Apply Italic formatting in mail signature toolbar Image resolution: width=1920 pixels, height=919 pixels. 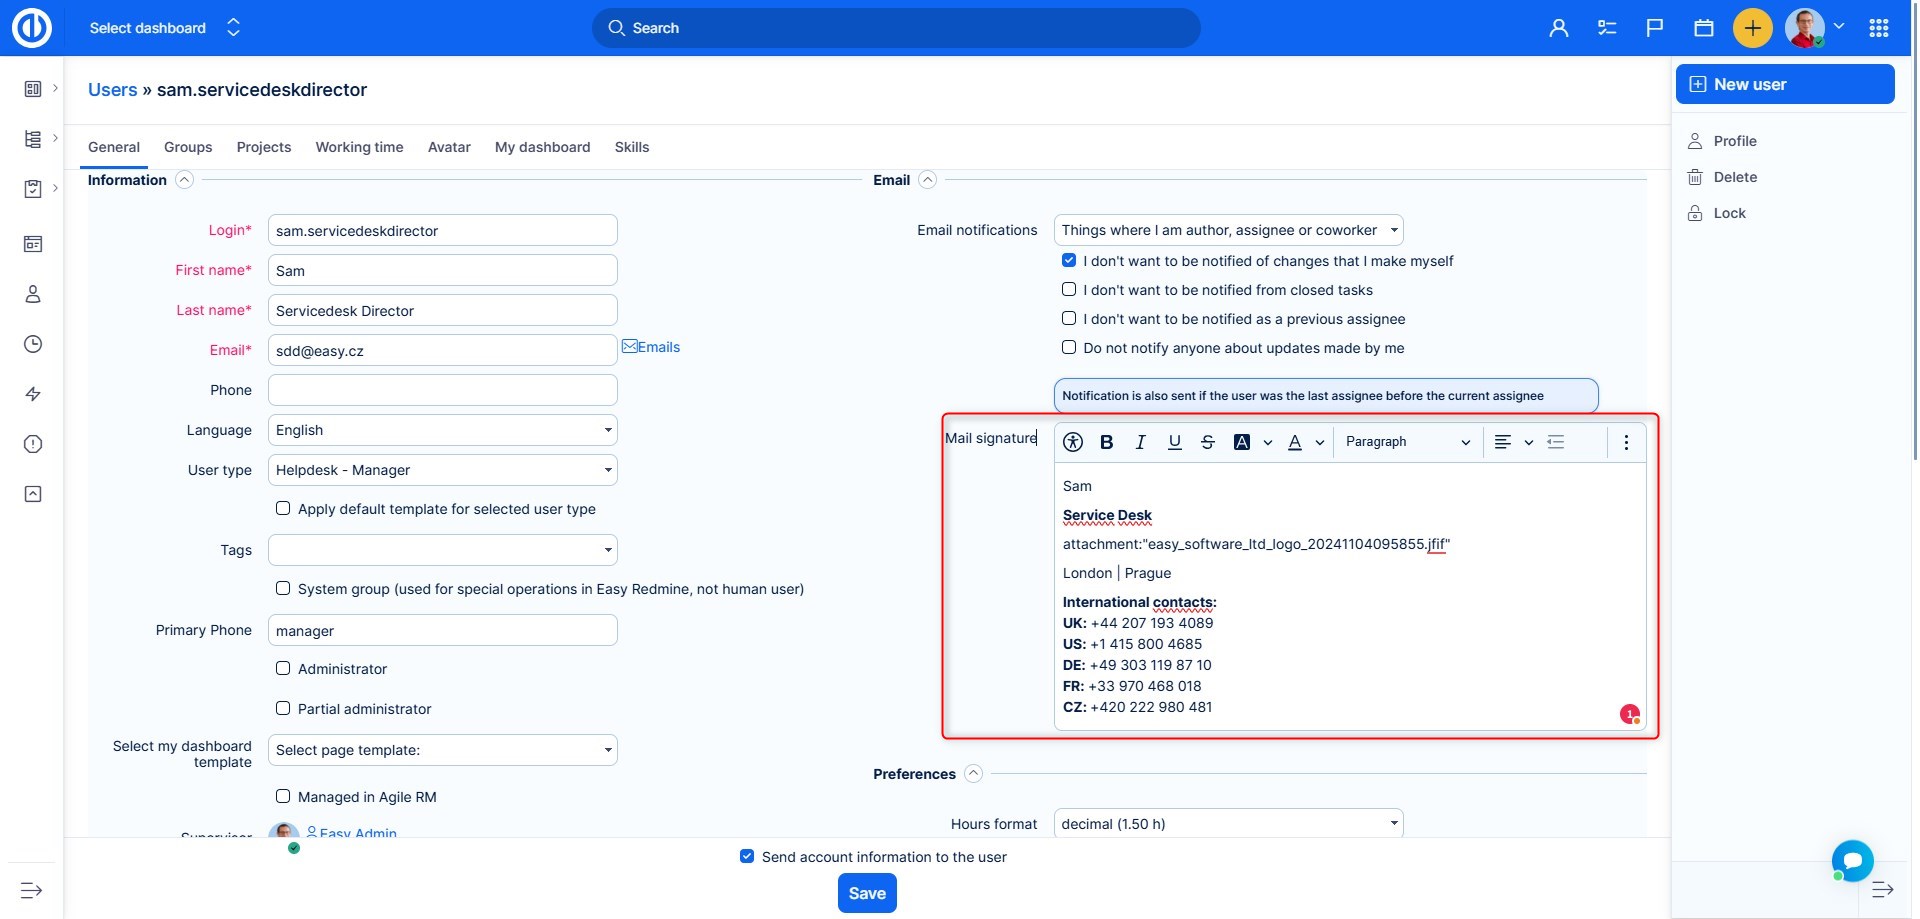click(x=1140, y=442)
